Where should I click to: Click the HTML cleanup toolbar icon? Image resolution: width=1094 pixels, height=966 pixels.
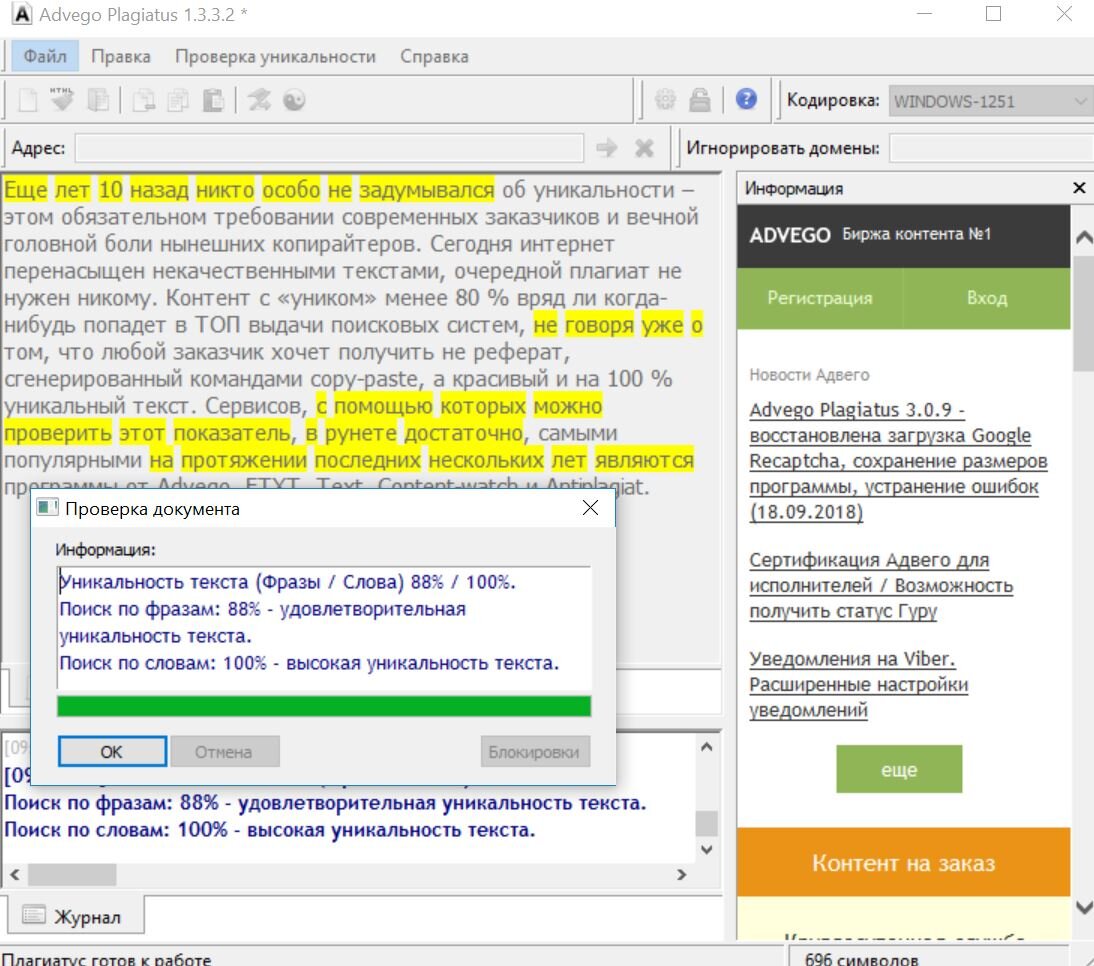tap(61, 100)
